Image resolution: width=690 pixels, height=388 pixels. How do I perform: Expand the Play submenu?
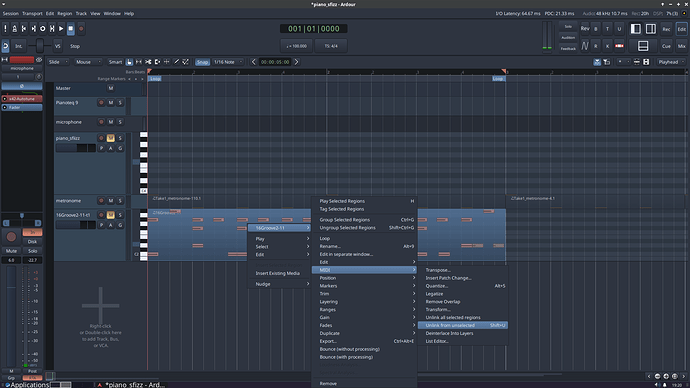(279, 239)
